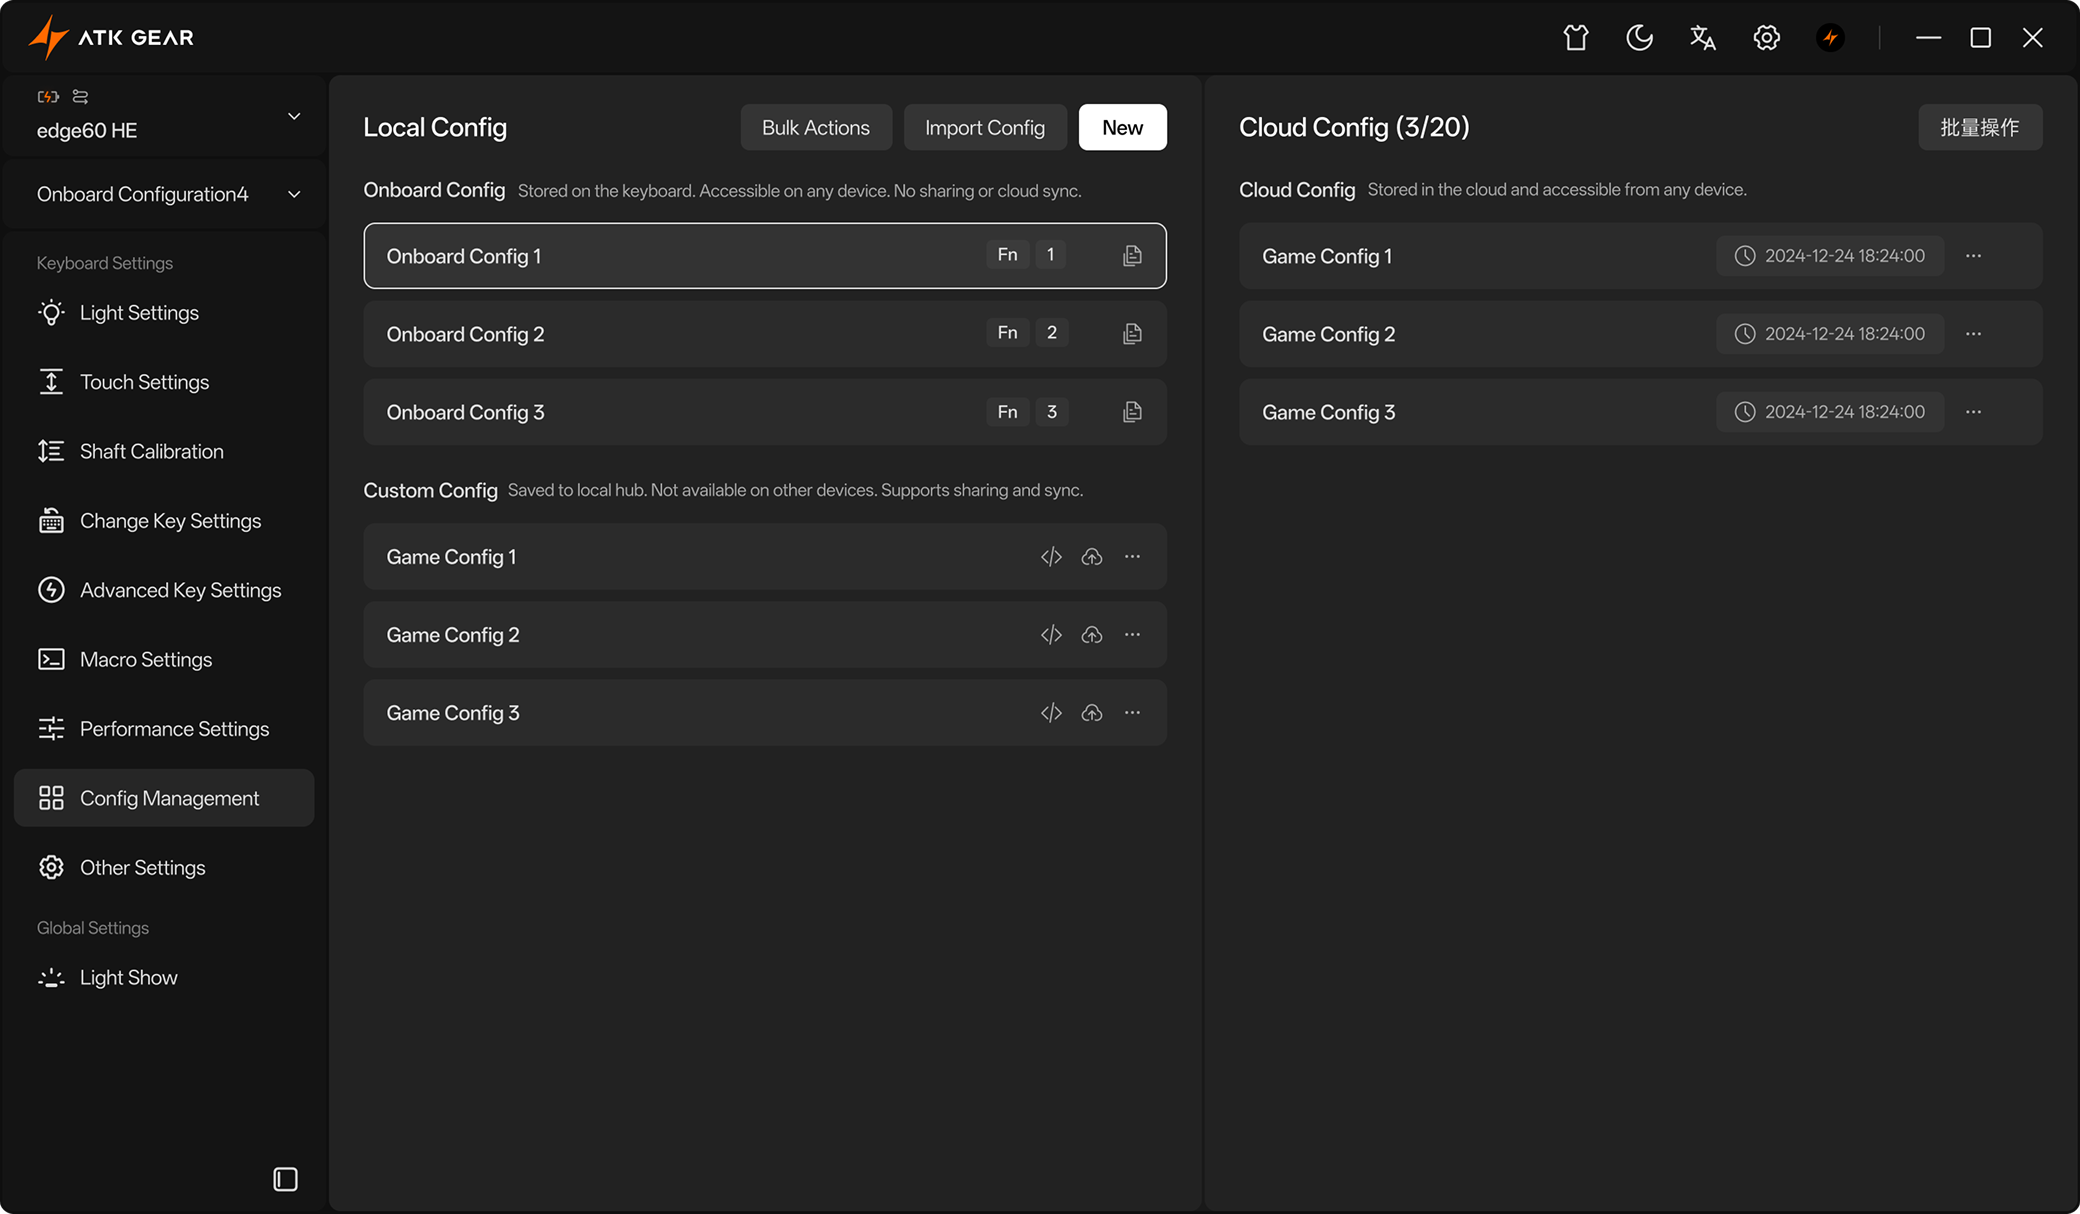Viewport: 2080px width, 1214px height.
Task: Open more options for cloud Game Config 1
Action: coord(1973,256)
